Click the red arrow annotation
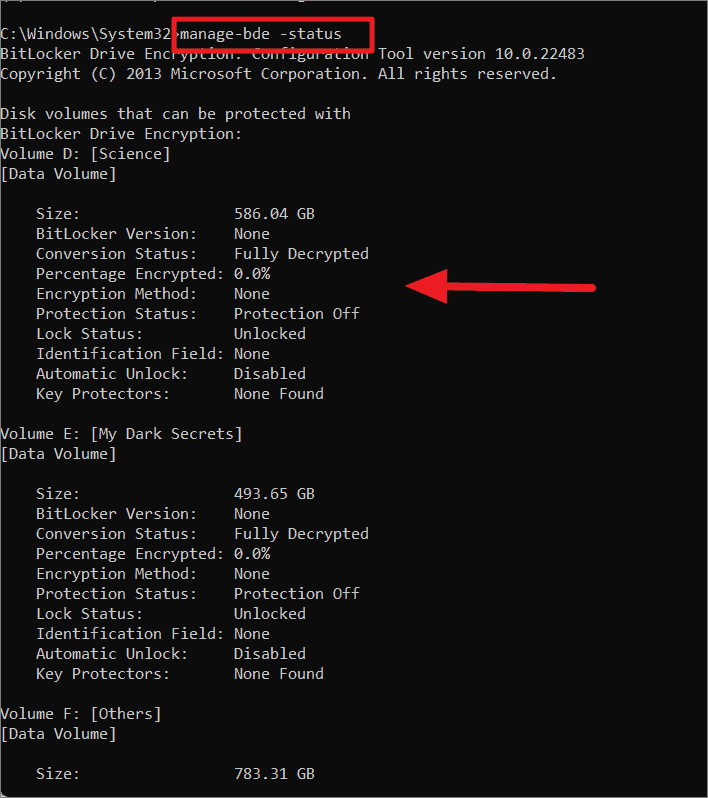 (500, 287)
